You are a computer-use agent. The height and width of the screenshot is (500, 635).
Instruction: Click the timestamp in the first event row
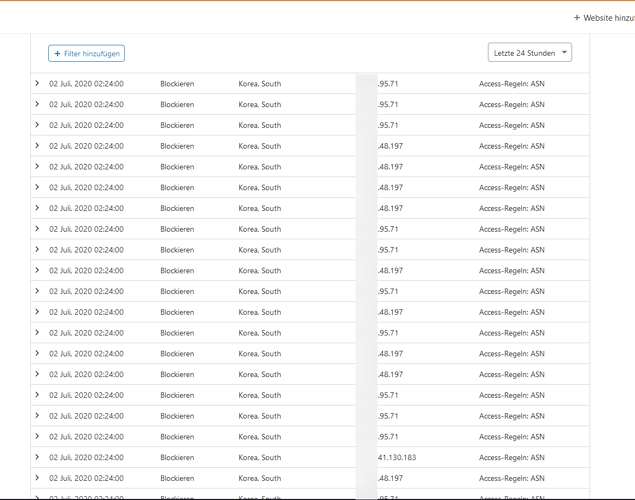pyautogui.click(x=86, y=84)
